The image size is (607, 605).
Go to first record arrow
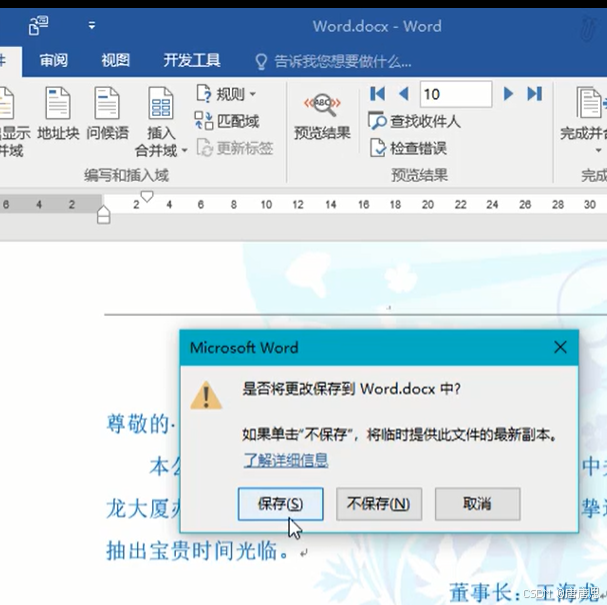pos(377,94)
